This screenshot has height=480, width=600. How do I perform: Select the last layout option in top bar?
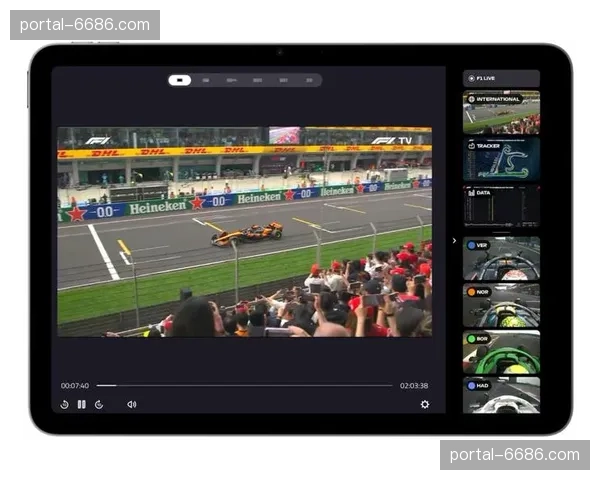point(309,80)
